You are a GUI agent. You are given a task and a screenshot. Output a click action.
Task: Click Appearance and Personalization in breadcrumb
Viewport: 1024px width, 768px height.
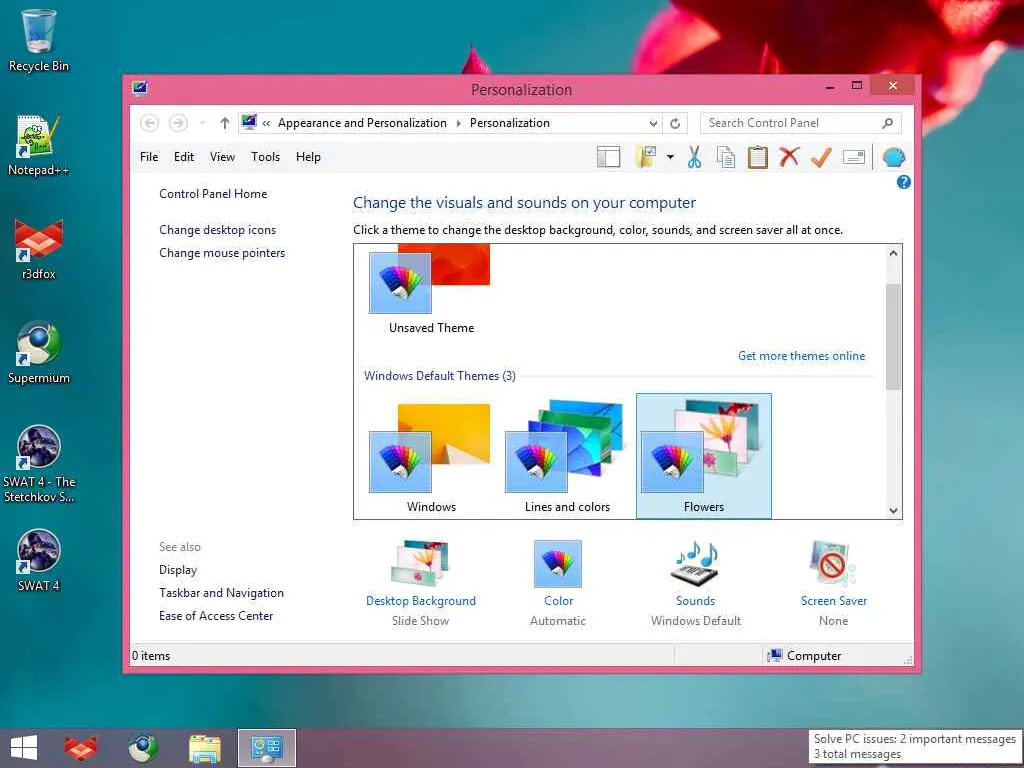tap(362, 123)
